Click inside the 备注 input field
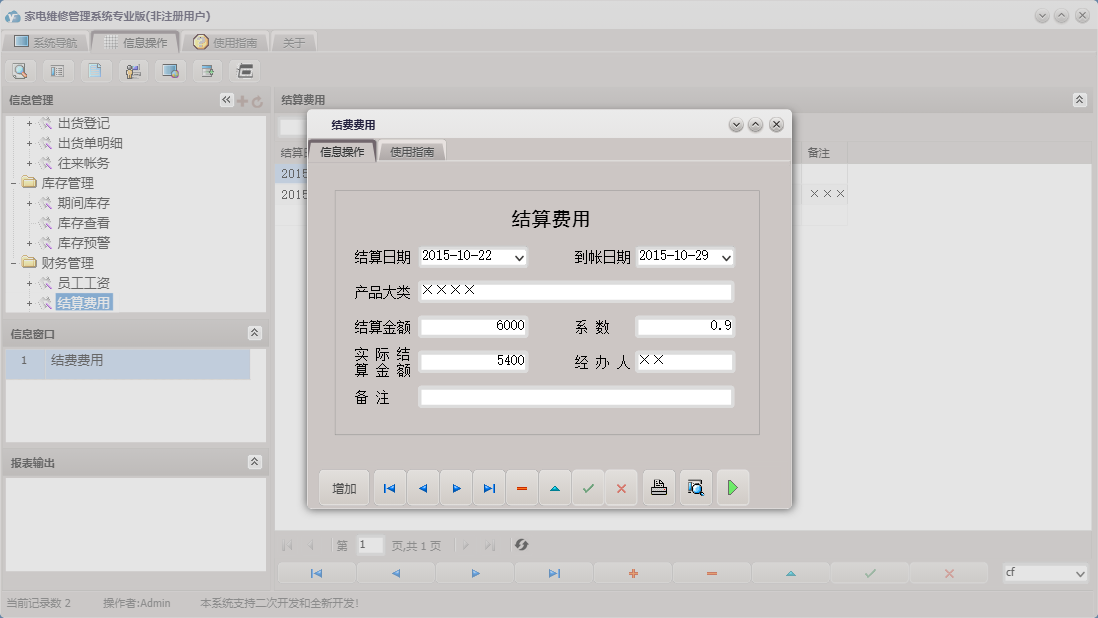Screen dimensions: 1098x618 click(576, 396)
